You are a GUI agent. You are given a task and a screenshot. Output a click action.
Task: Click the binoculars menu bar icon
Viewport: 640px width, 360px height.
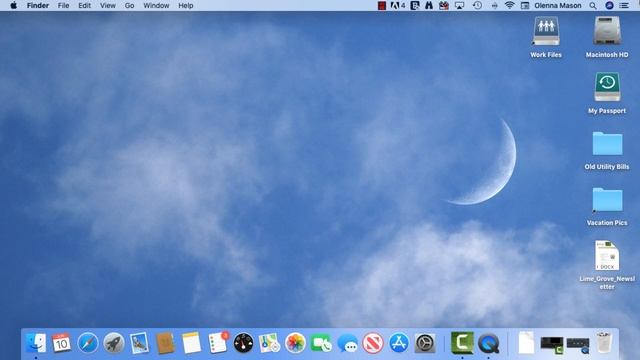[429, 6]
